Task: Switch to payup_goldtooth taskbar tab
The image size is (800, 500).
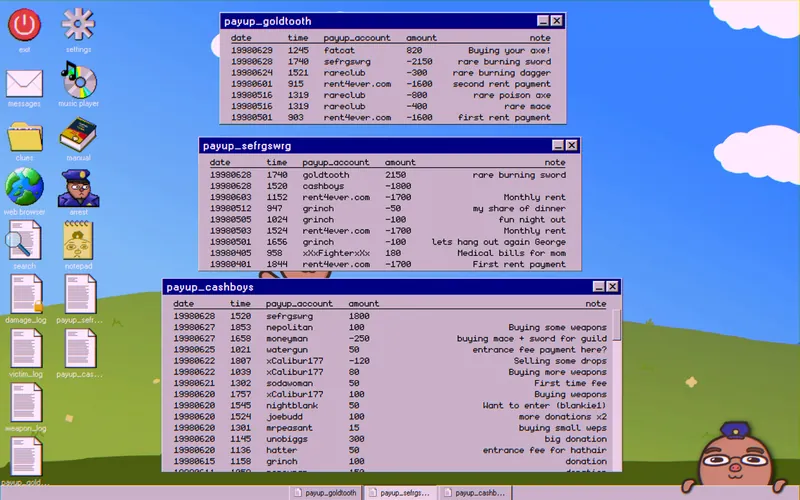Action: pos(326,493)
